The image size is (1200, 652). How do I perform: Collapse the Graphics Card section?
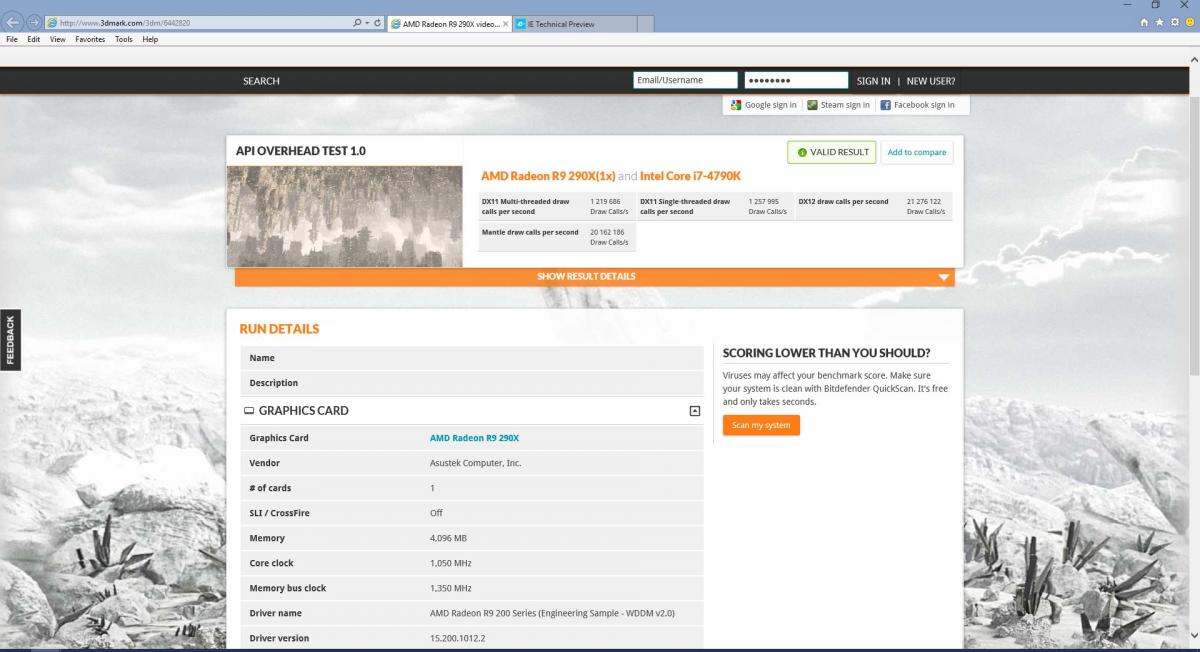pos(694,411)
